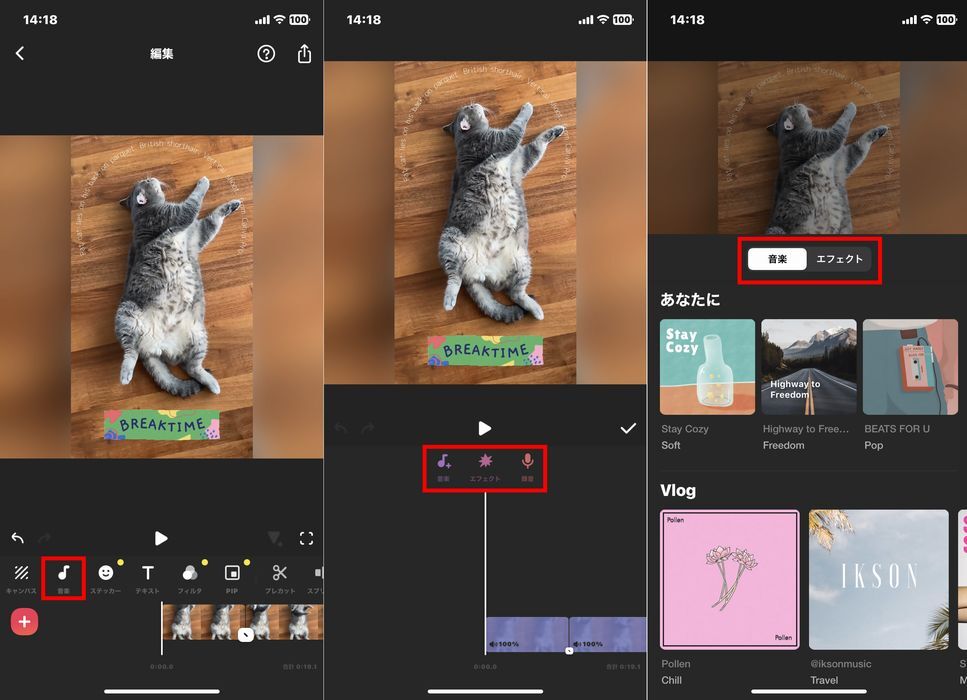Tap the microphone recording icon
967x700 pixels.
pyautogui.click(x=527, y=465)
